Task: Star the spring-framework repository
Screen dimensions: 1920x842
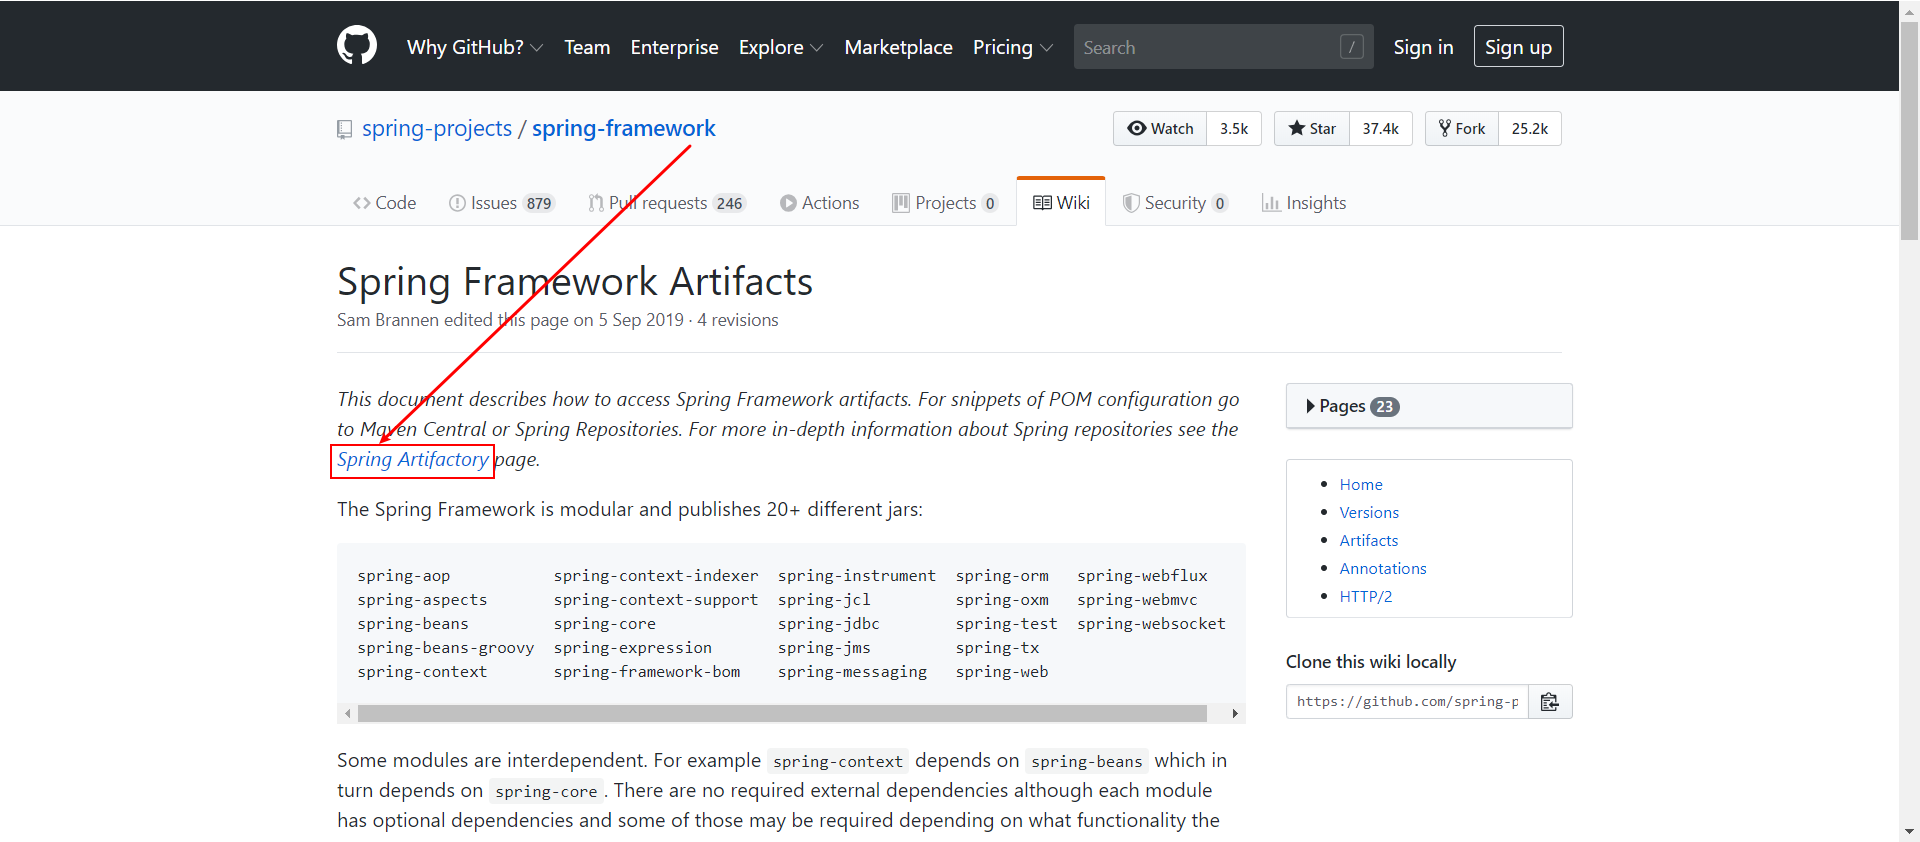Action: tap(1312, 128)
